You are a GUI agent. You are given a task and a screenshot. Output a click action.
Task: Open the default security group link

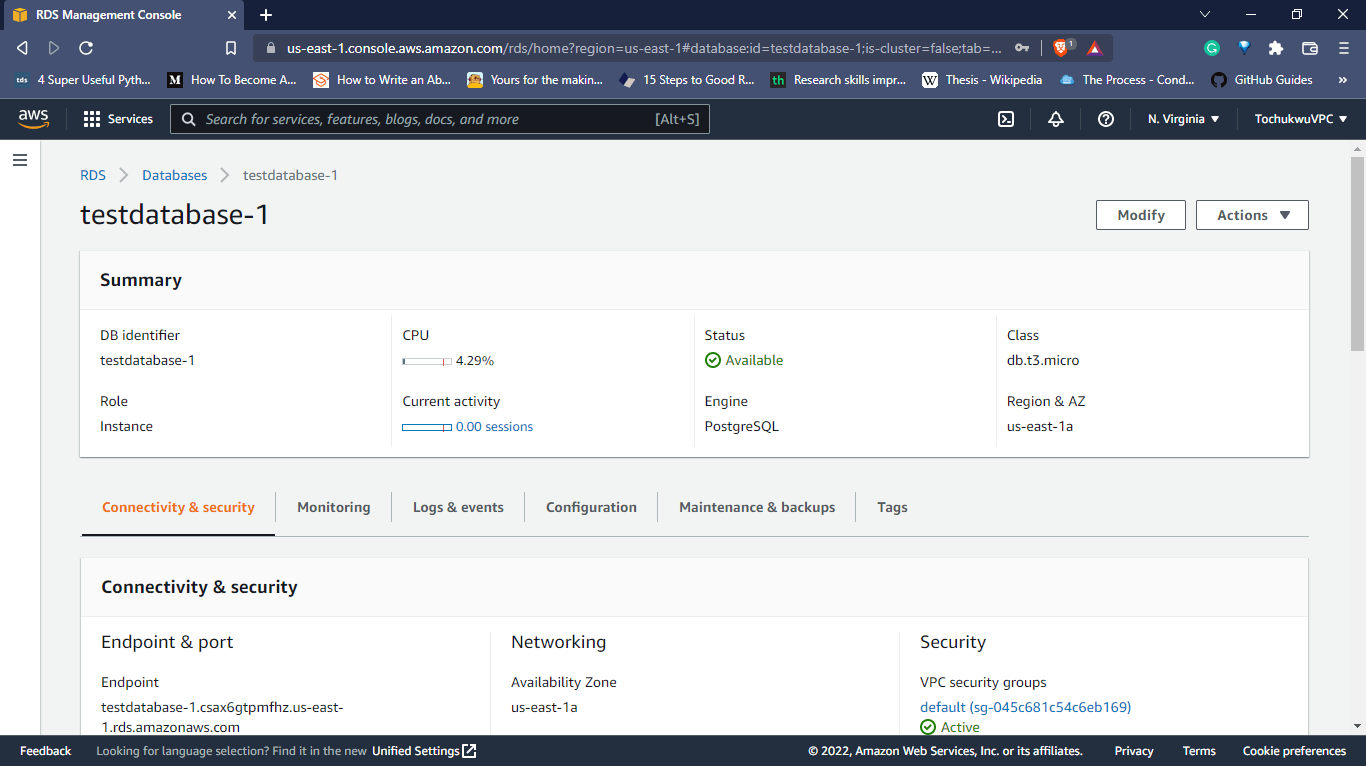click(x=1025, y=707)
